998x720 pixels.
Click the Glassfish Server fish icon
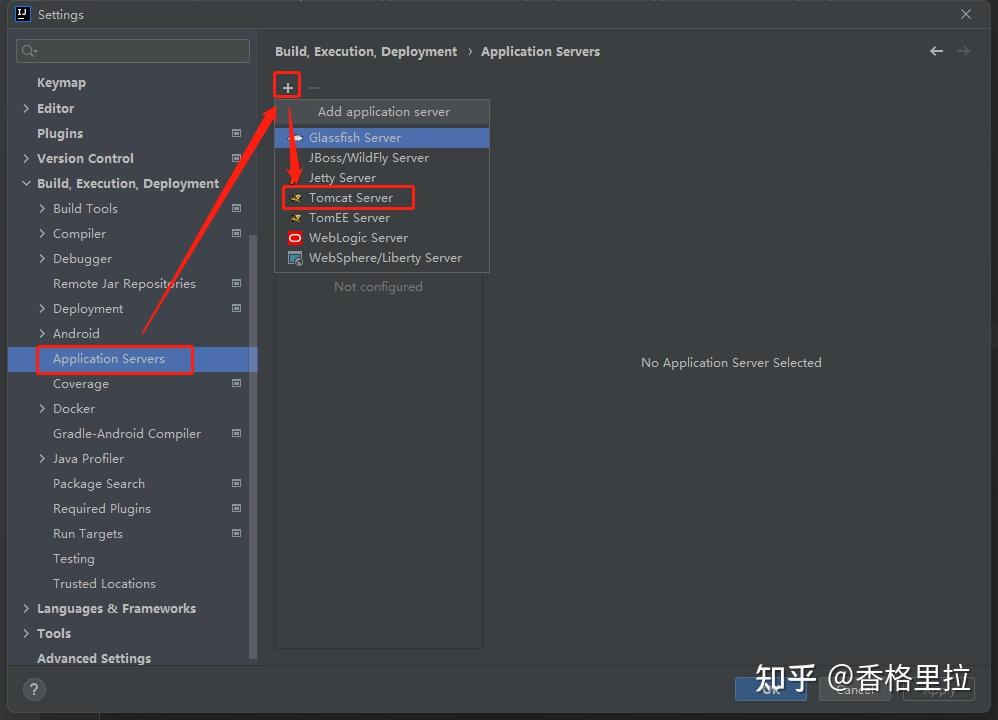(x=295, y=138)
